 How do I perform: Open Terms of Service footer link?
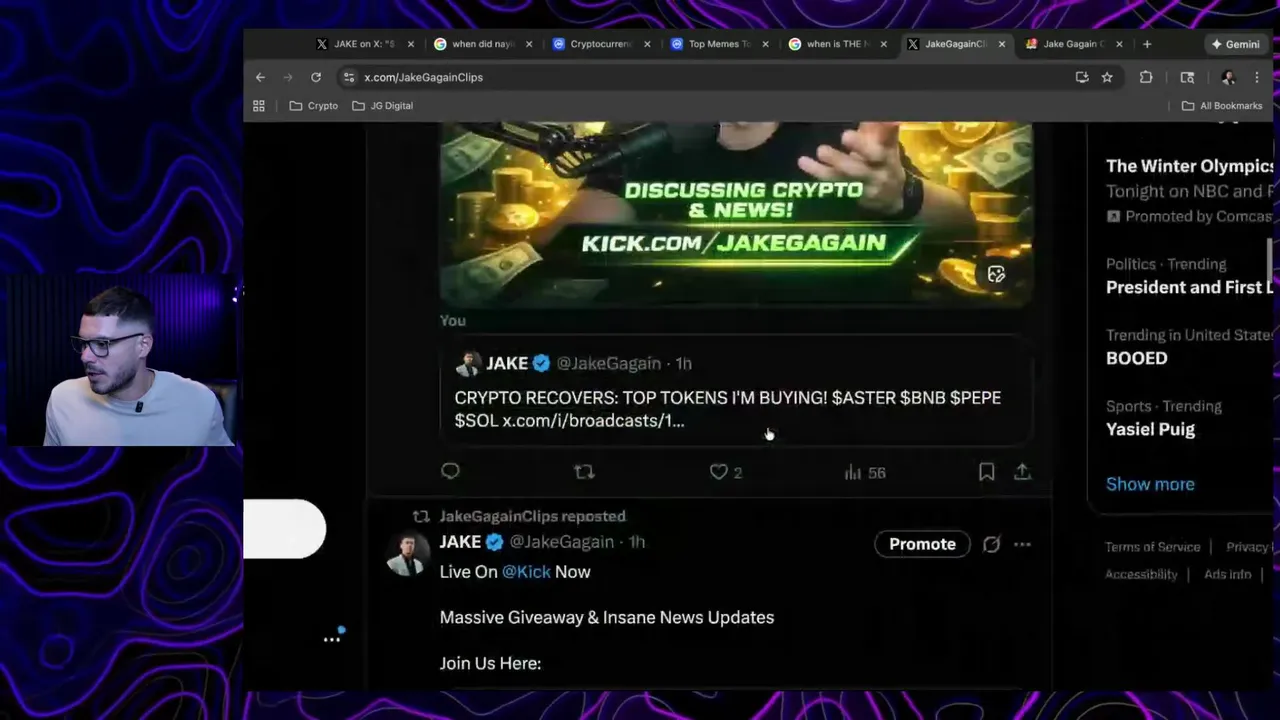(1152, 547)
